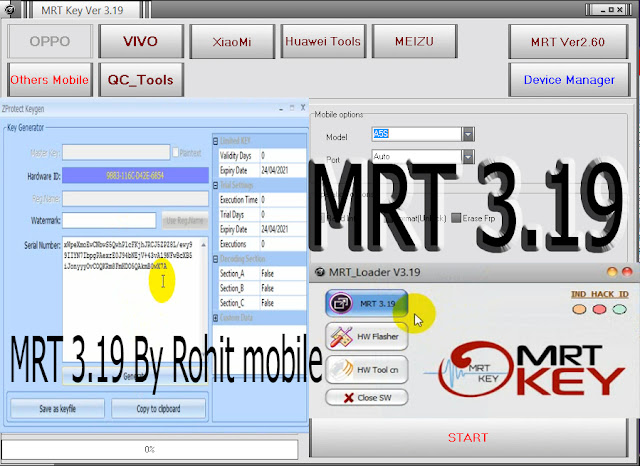Click the Trial Days value cell

(x=283, y=214)
